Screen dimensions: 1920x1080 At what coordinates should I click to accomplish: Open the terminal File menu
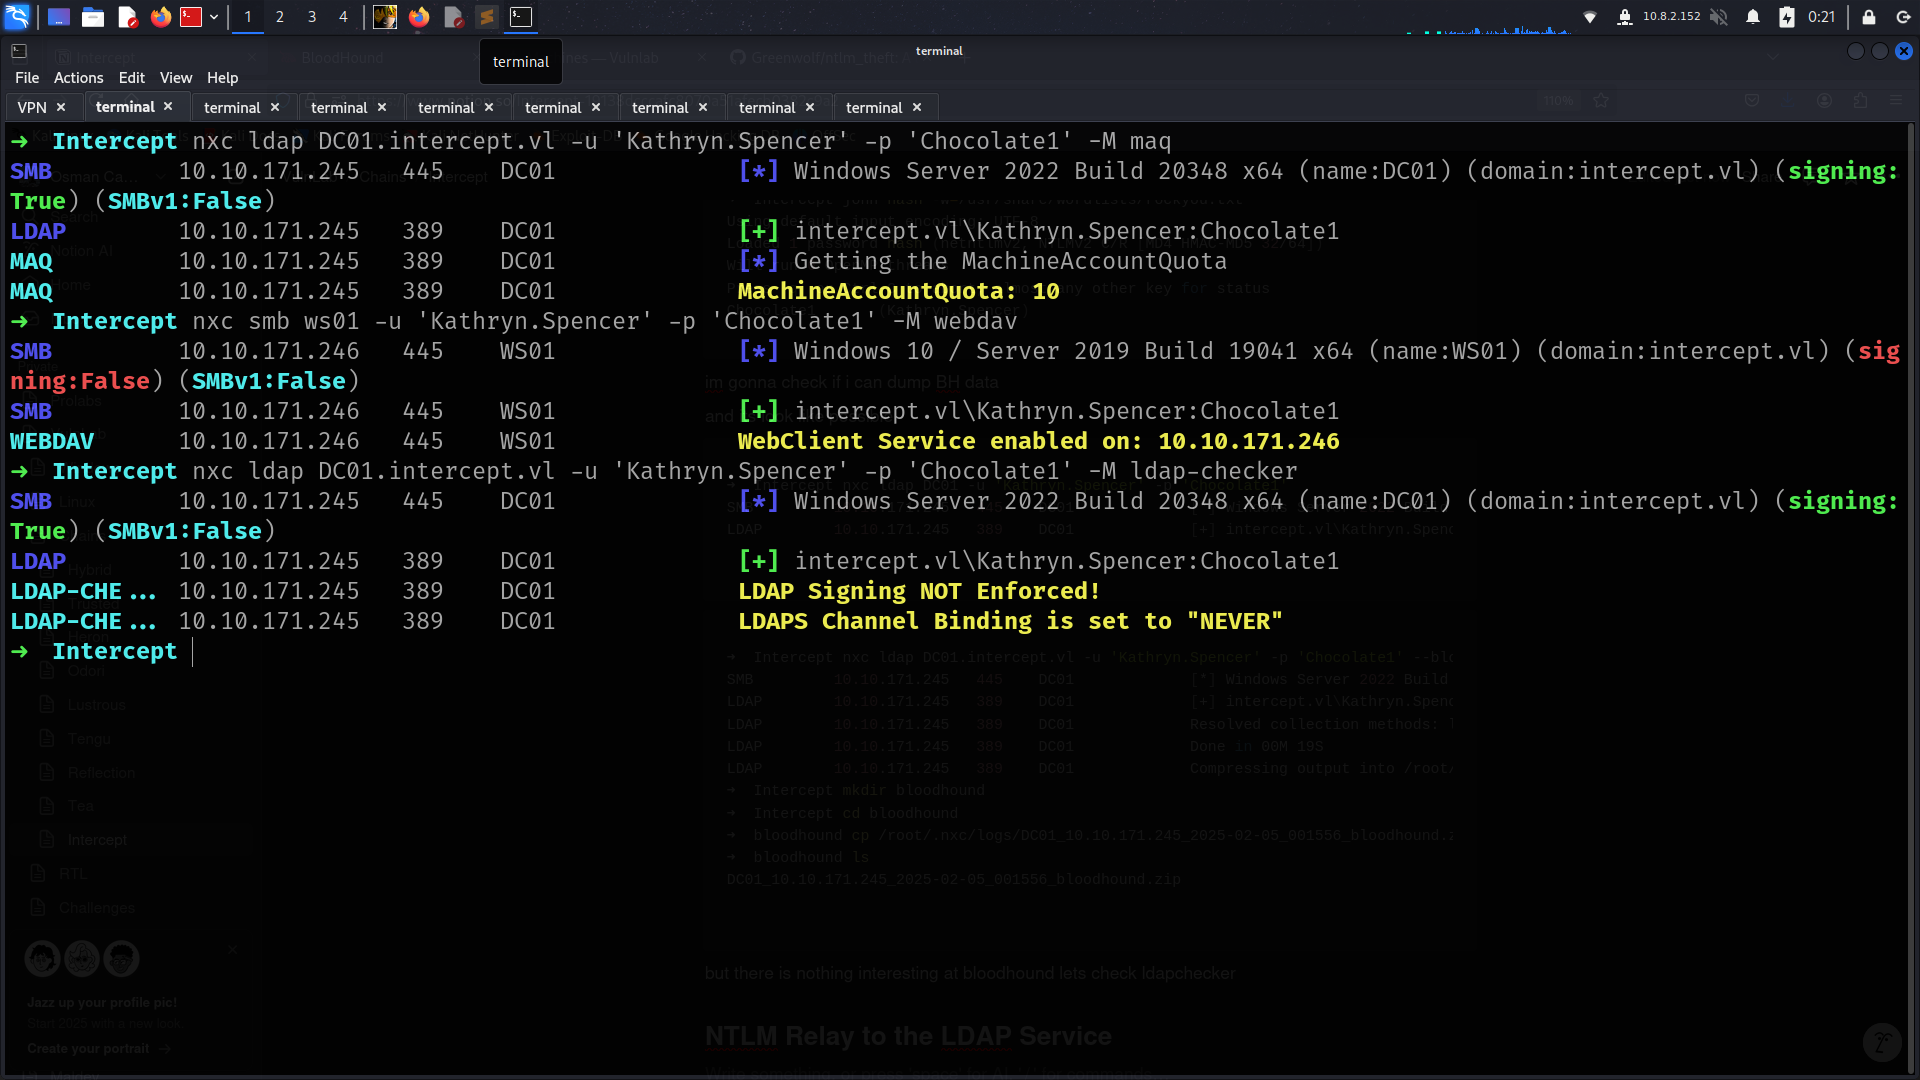[x=27, y=78]
